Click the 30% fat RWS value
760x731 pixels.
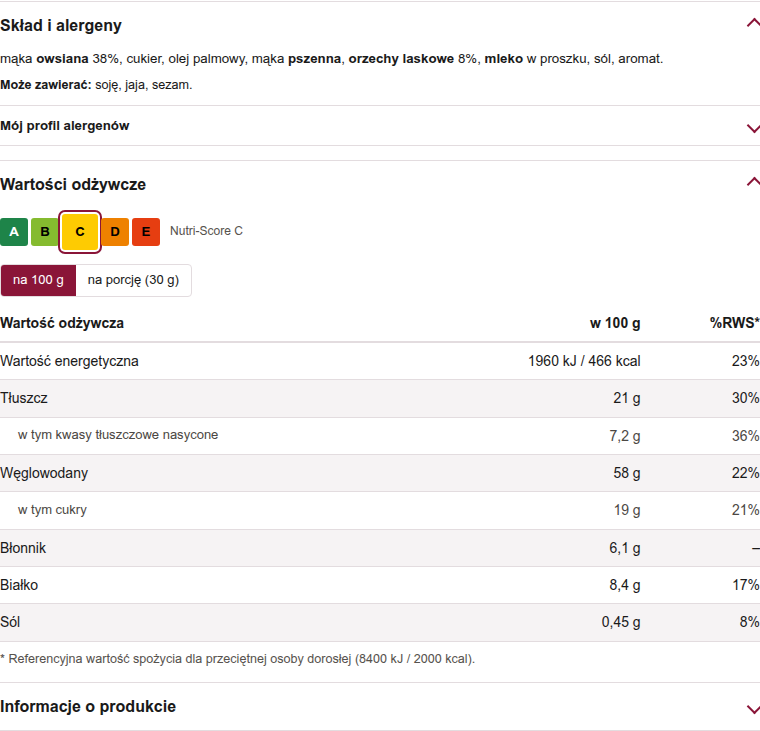tap(745, 398)
